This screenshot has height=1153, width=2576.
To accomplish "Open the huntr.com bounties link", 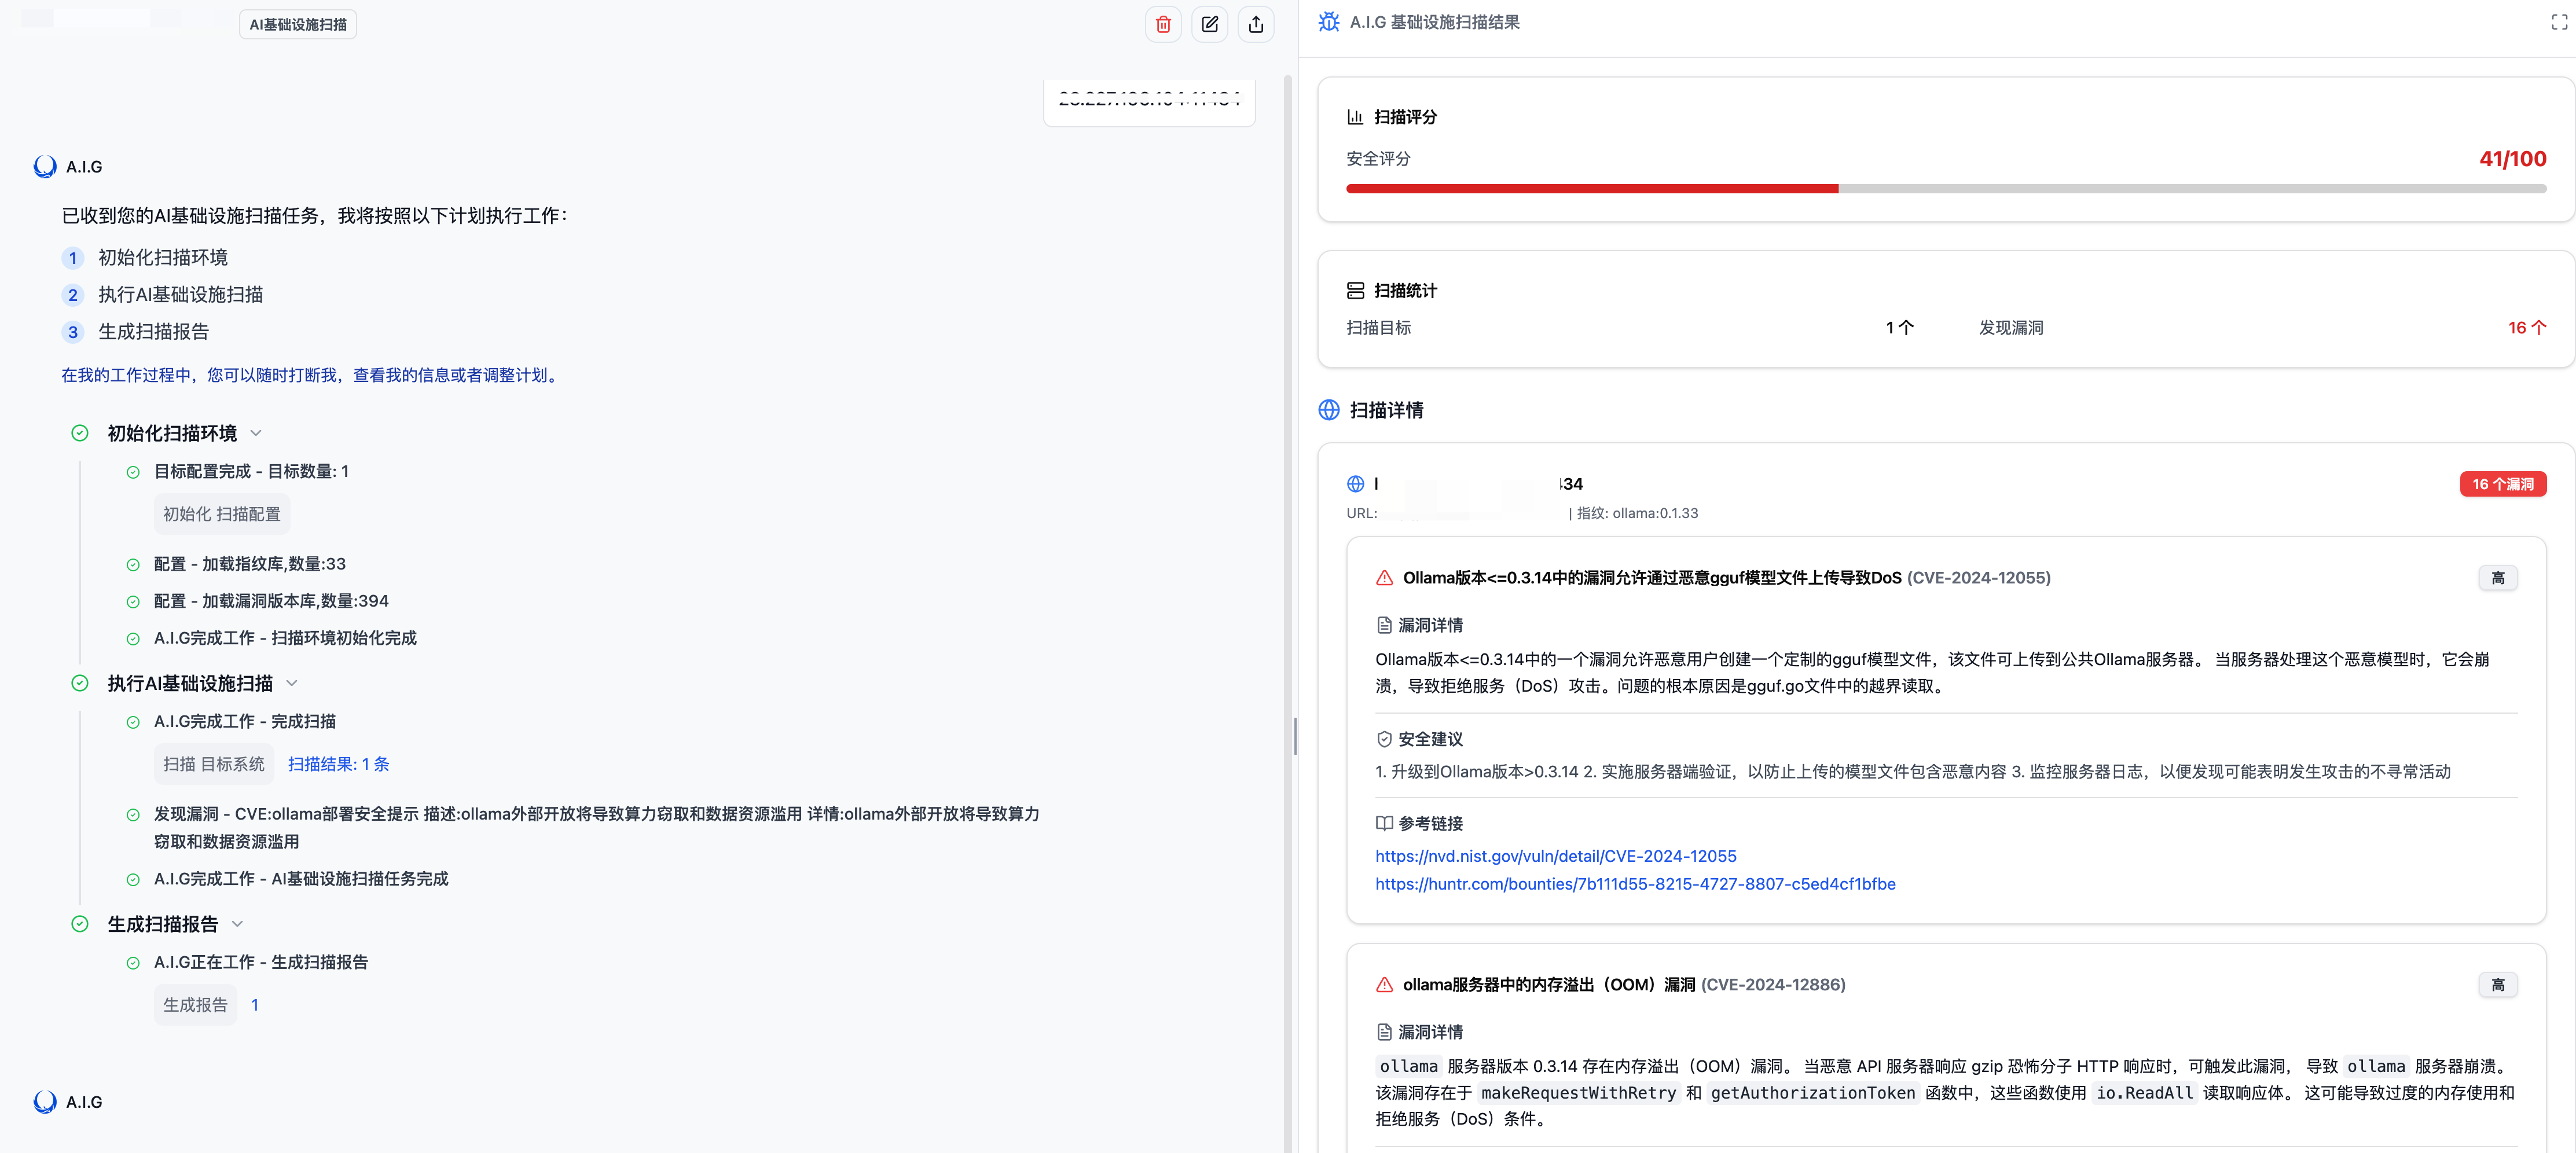I will (1635, 884).
